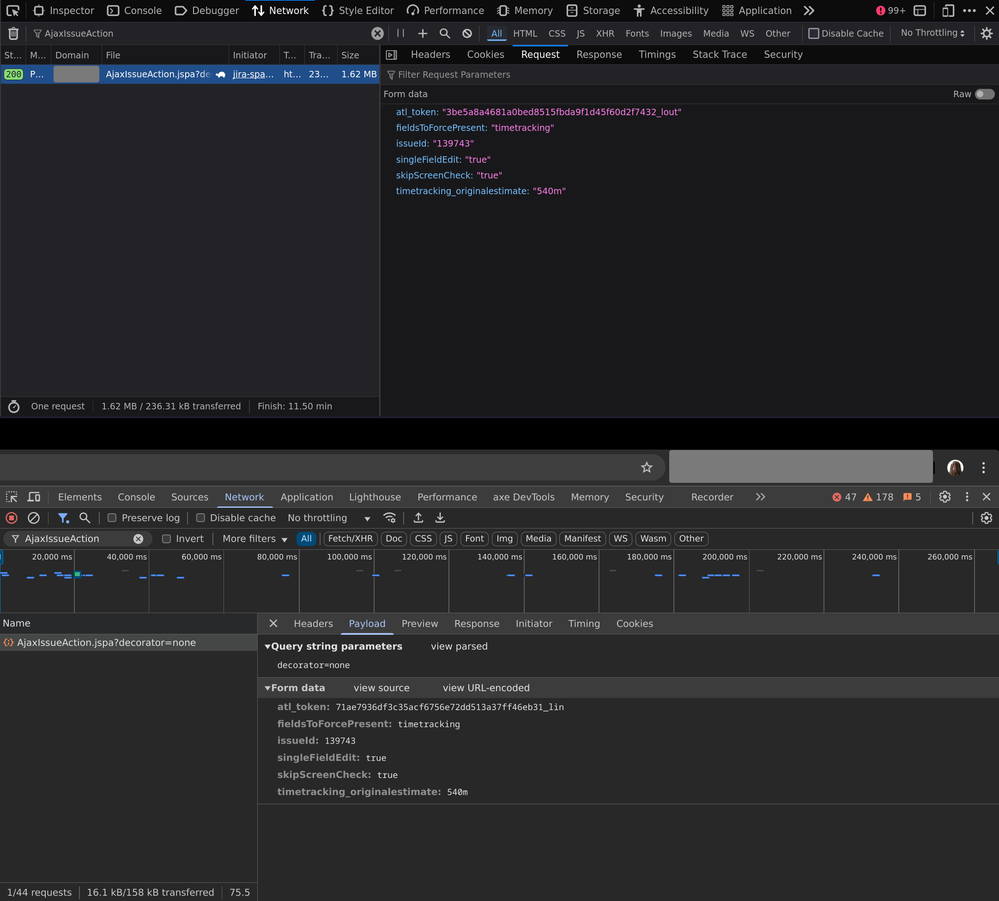Open the Chrome Preview tab
Screen dimensions: 999x901
click(420, 623)
